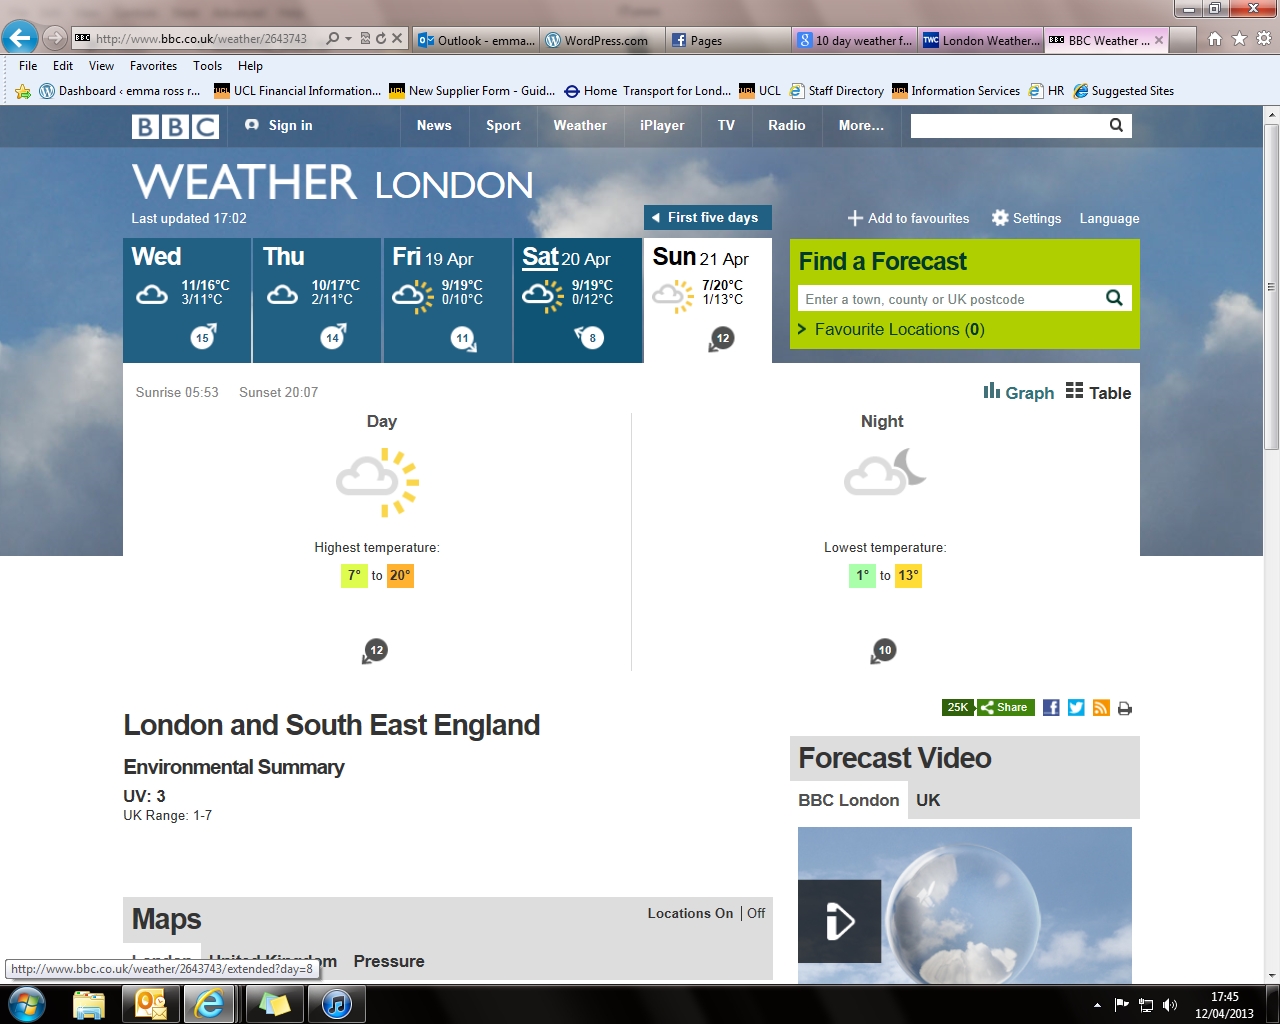Click Add to favourites

tap(909, 218)
